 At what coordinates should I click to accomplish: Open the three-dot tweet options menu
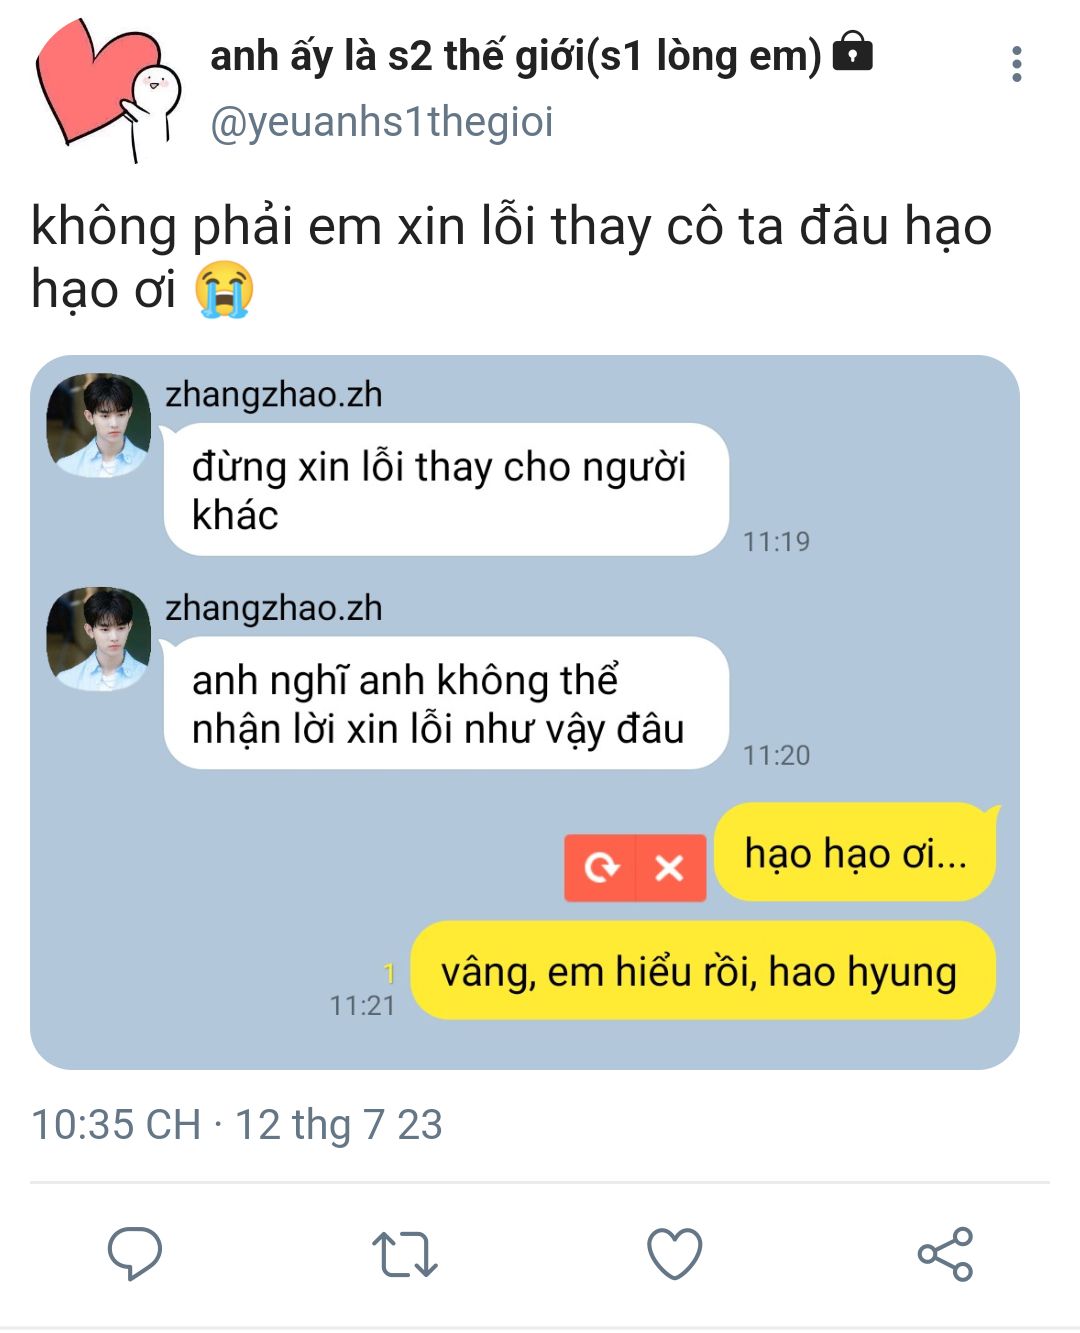point(1017,64)
